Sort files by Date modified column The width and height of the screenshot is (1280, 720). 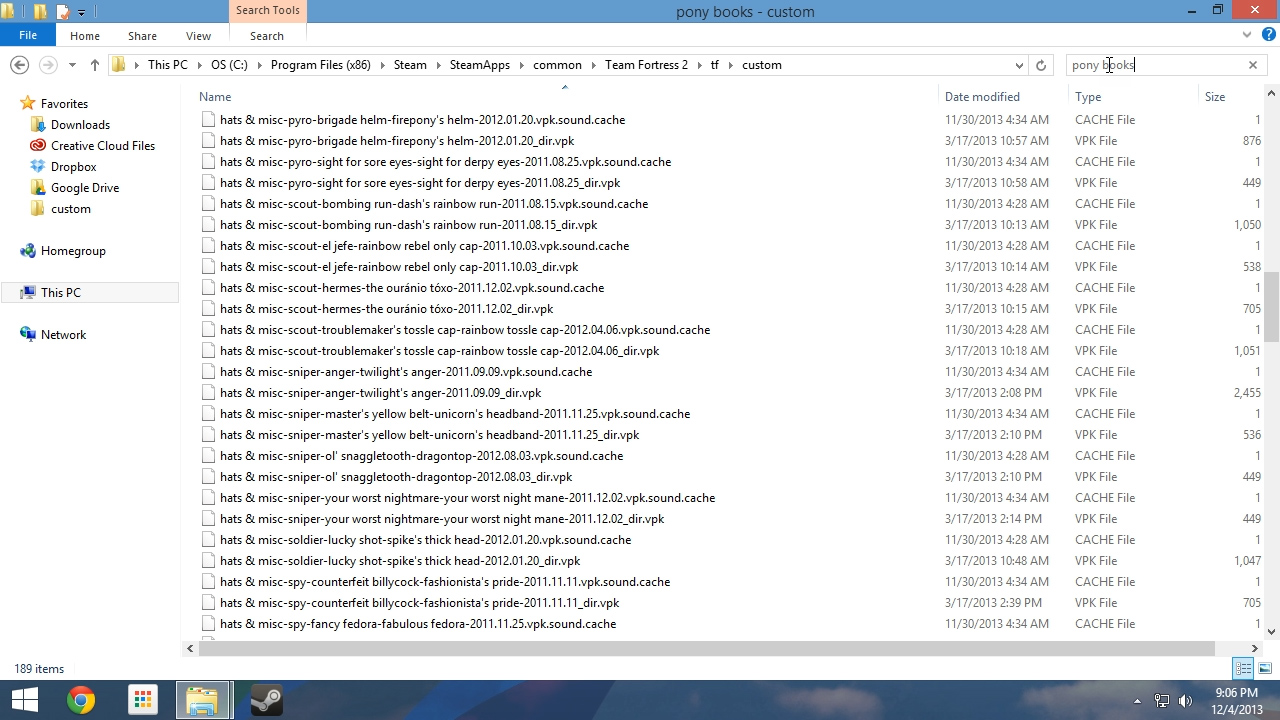pyautogui.click(x=982, y=97)
